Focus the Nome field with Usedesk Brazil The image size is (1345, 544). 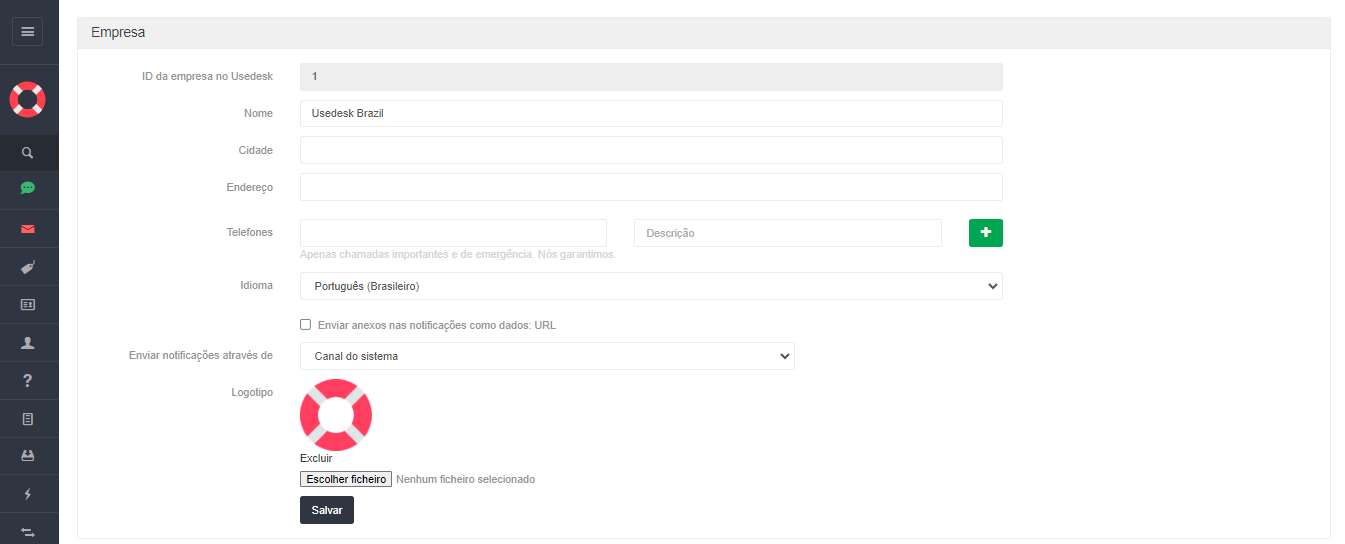coord(651,113)
